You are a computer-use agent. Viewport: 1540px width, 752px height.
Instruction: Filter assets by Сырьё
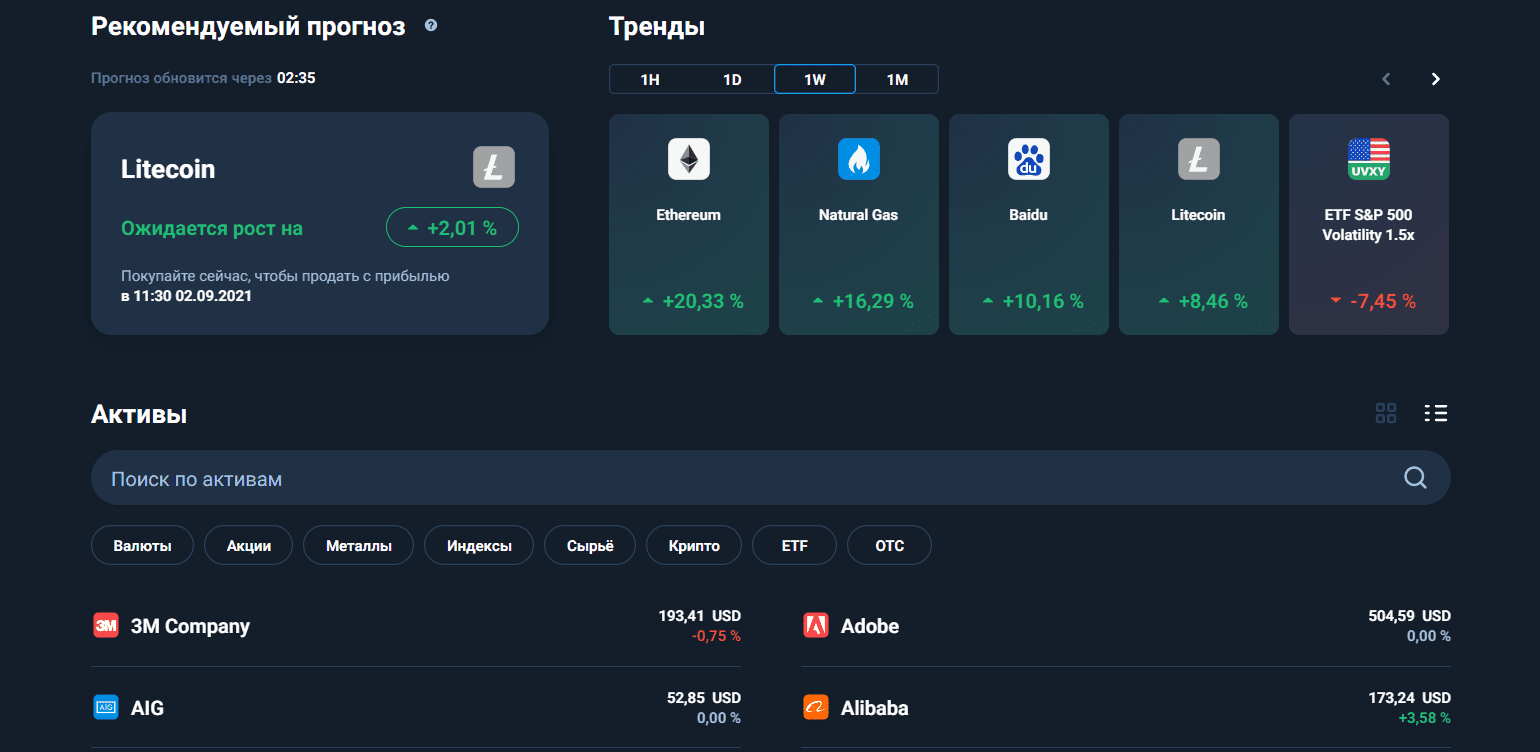[x=590, y=546]
